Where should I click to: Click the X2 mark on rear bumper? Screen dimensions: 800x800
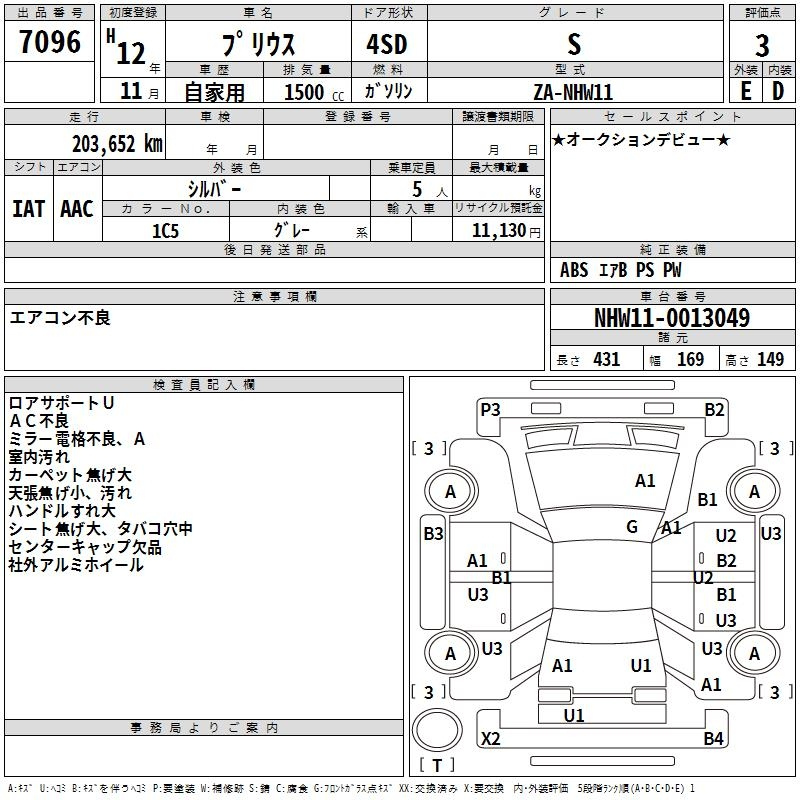490,738
